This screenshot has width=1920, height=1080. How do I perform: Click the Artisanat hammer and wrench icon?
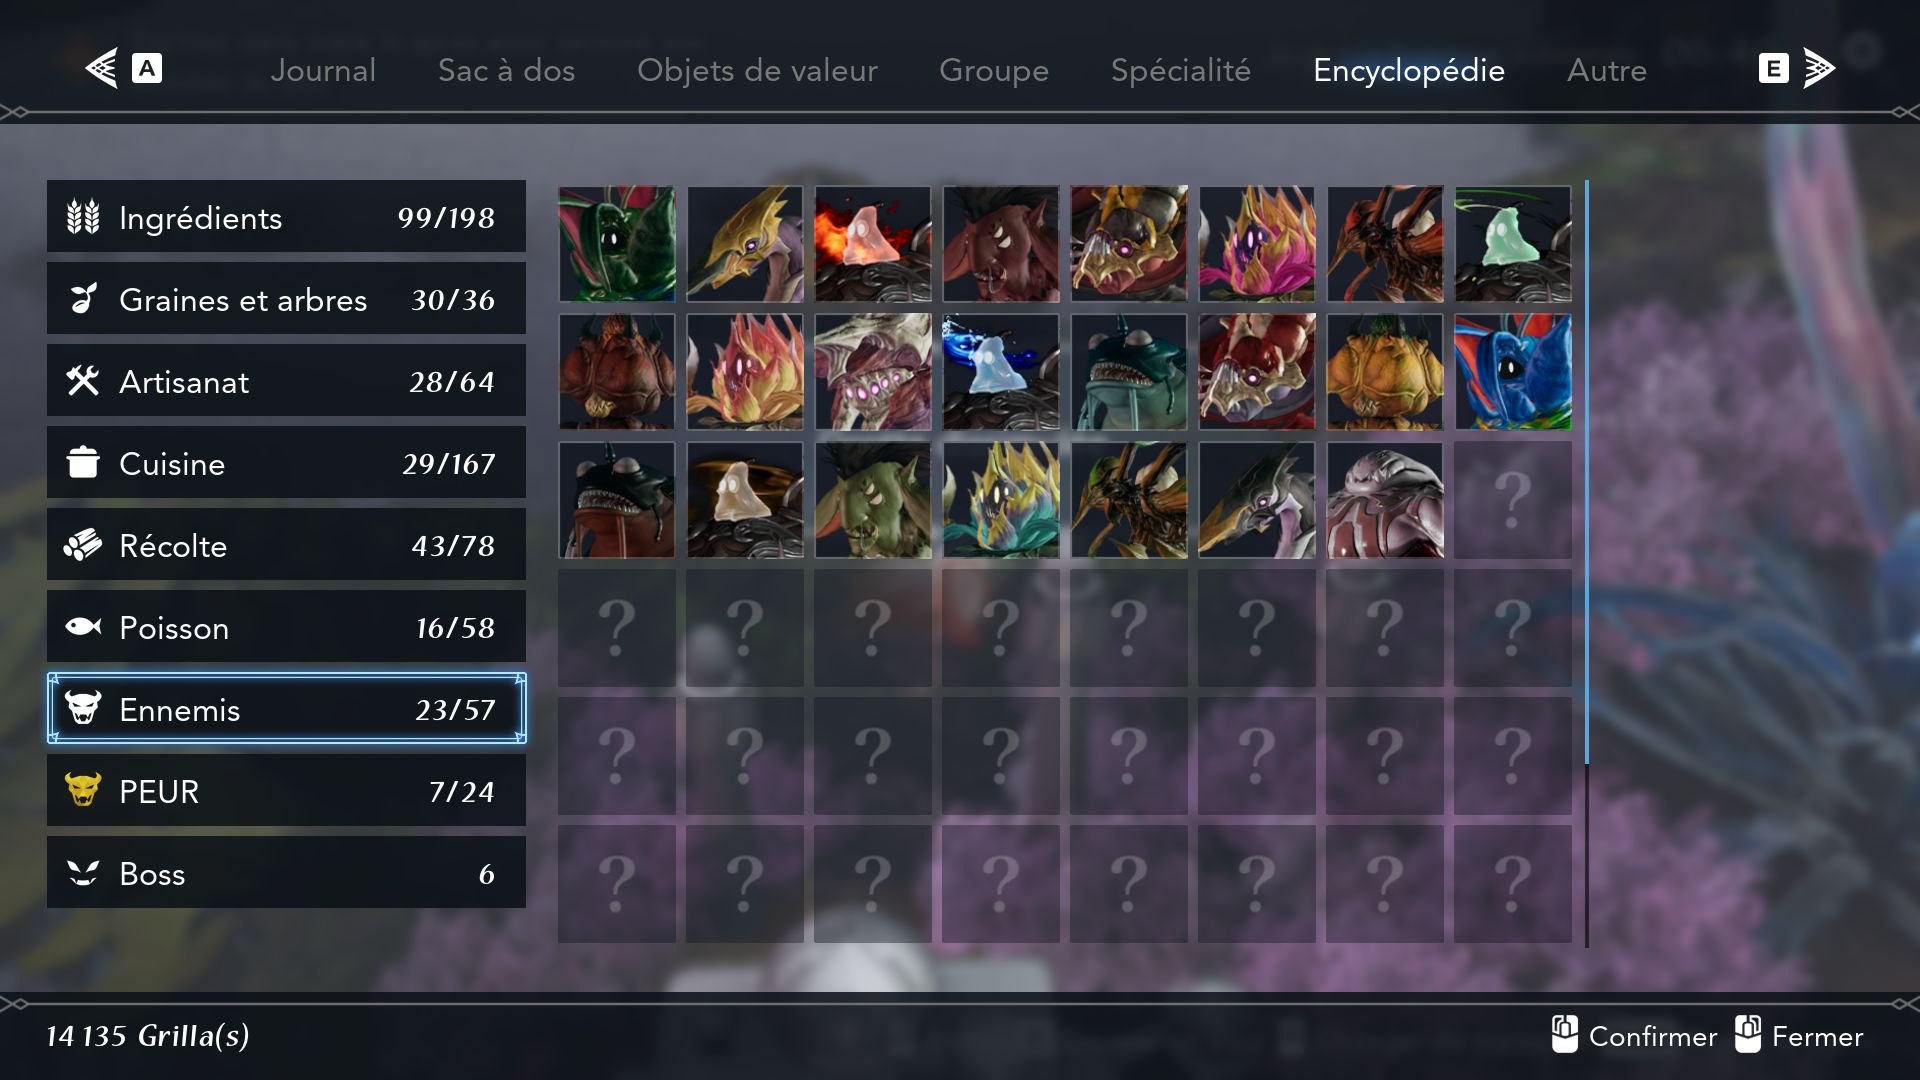click(83, 381)
